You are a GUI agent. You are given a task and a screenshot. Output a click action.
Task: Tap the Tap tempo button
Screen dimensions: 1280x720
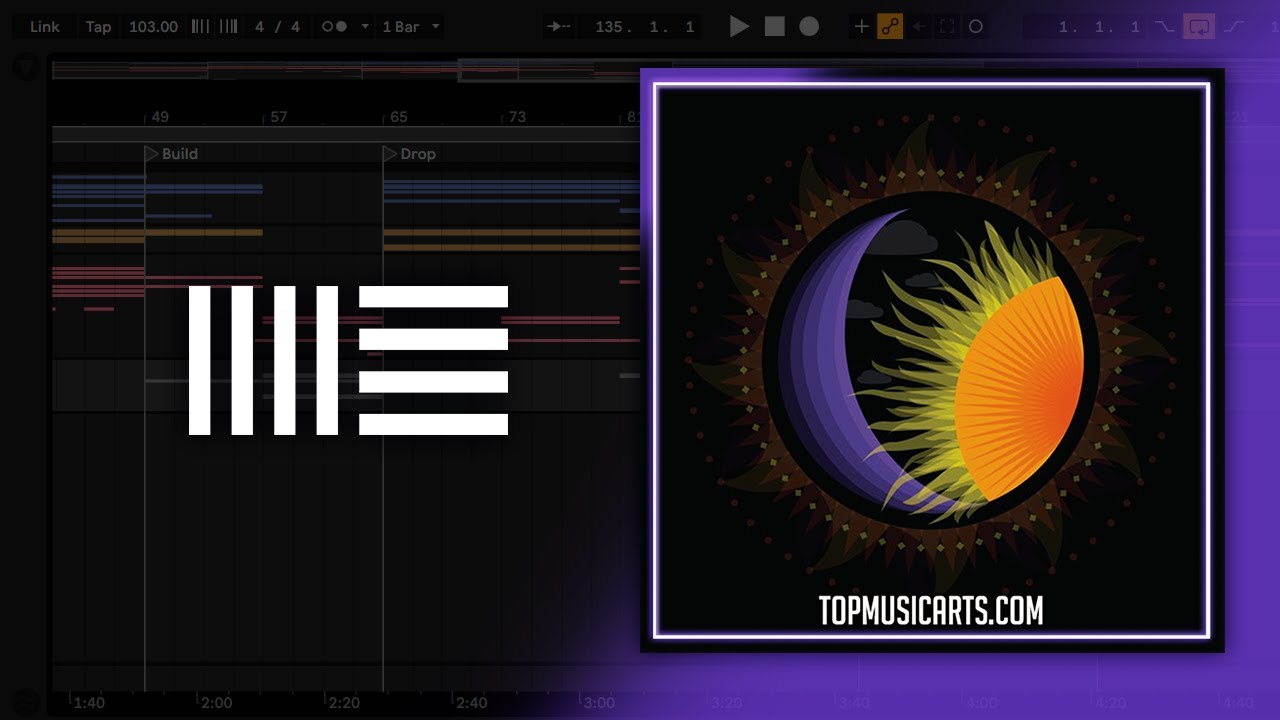pos(98,27)
